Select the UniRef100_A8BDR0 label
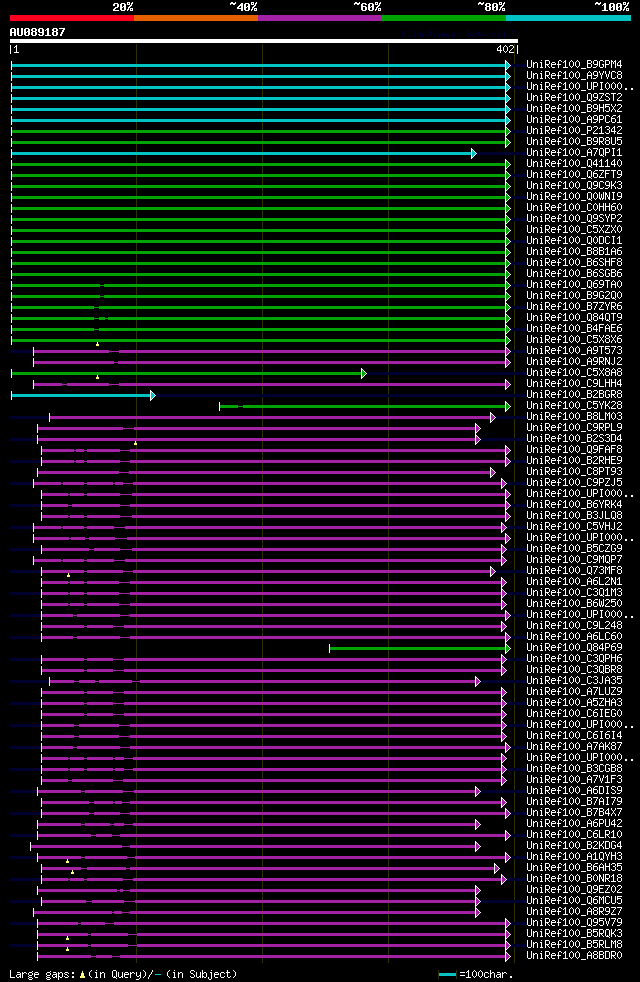640x982 pixels. coord(574,955)
